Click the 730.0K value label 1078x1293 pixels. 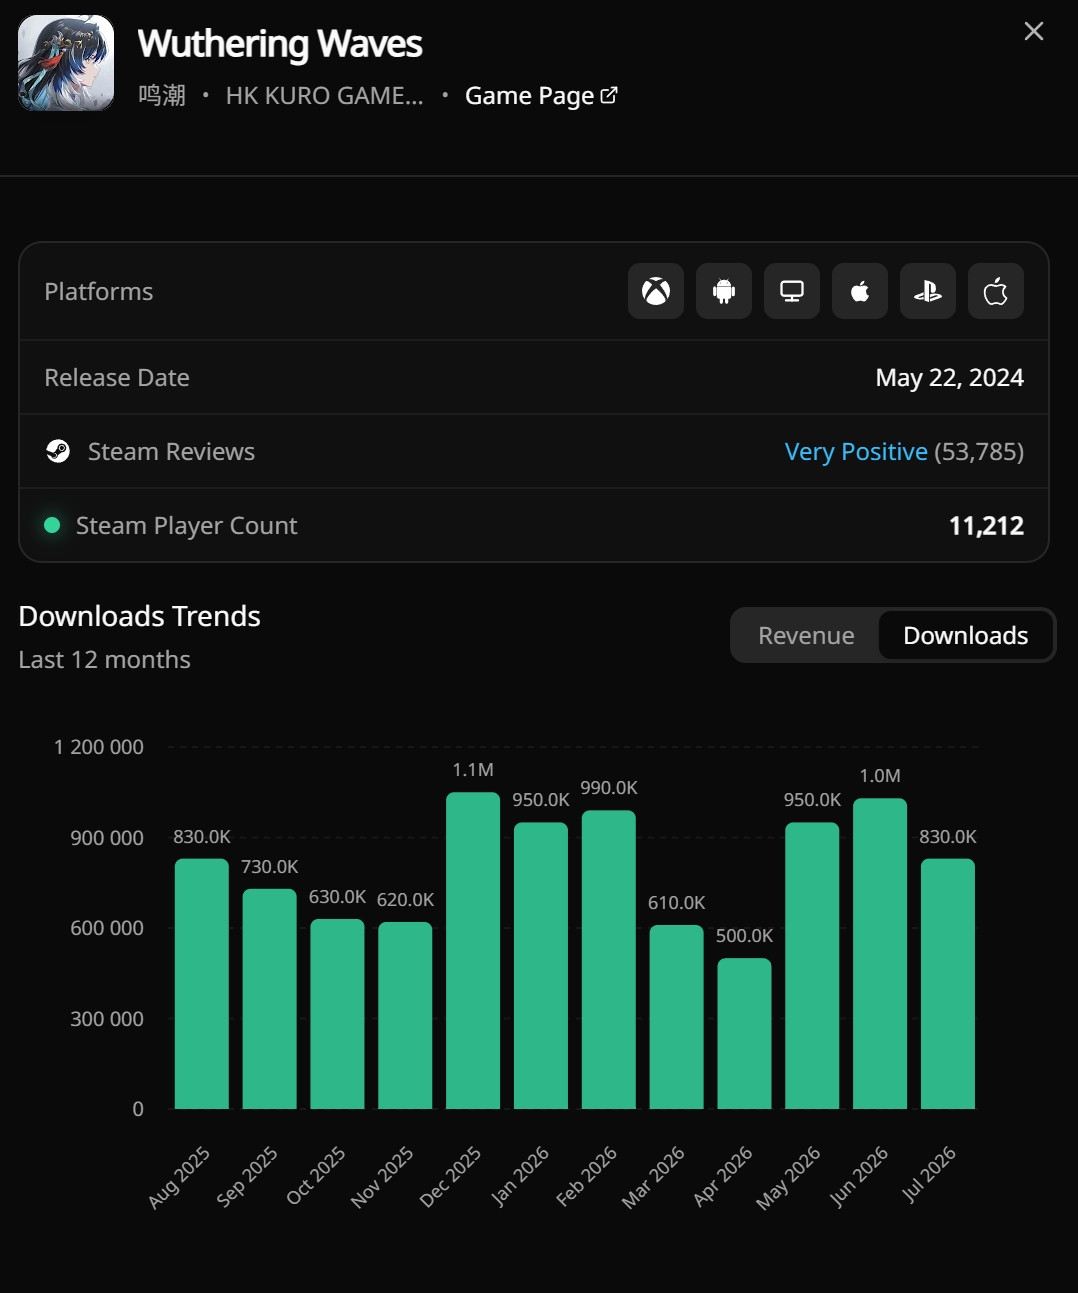(270, 867)
